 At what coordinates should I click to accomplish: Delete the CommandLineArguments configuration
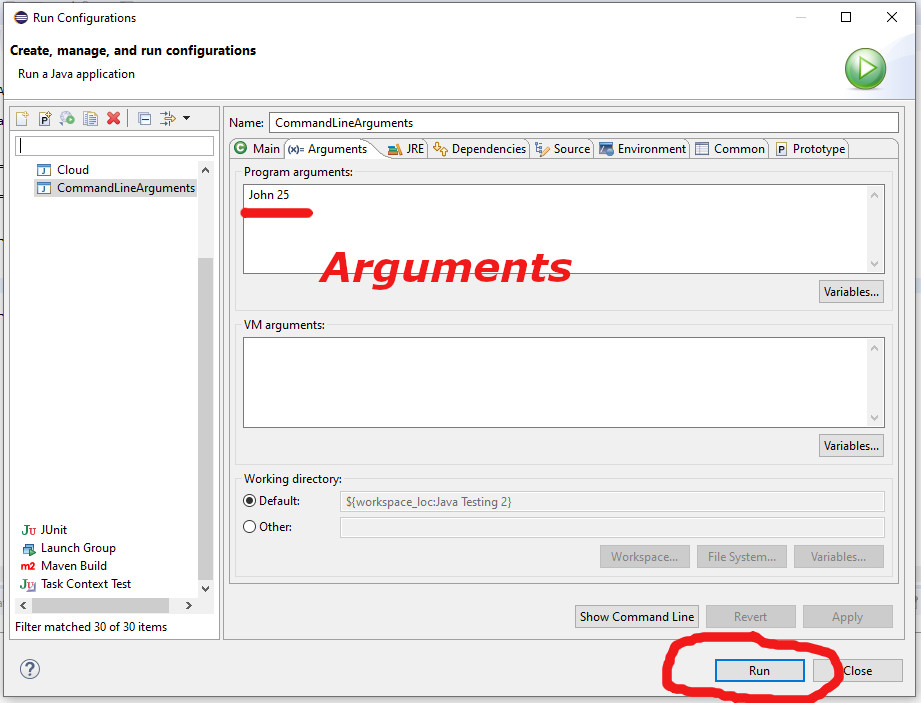[114, 118]
